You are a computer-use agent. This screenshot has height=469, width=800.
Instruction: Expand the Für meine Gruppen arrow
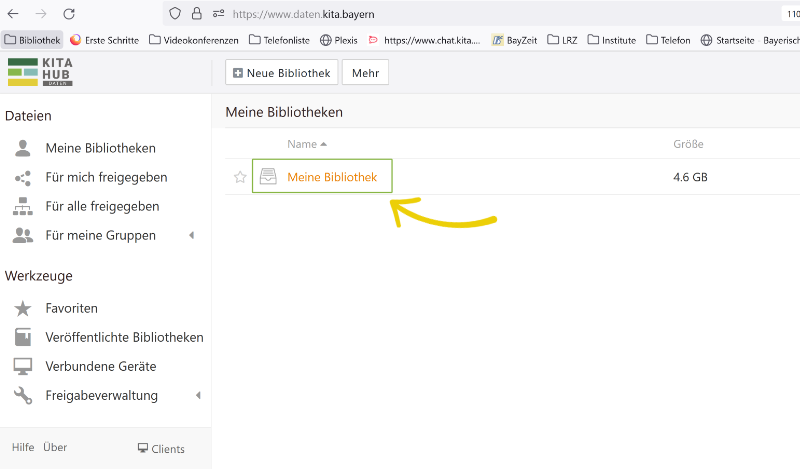pos(191,236)
